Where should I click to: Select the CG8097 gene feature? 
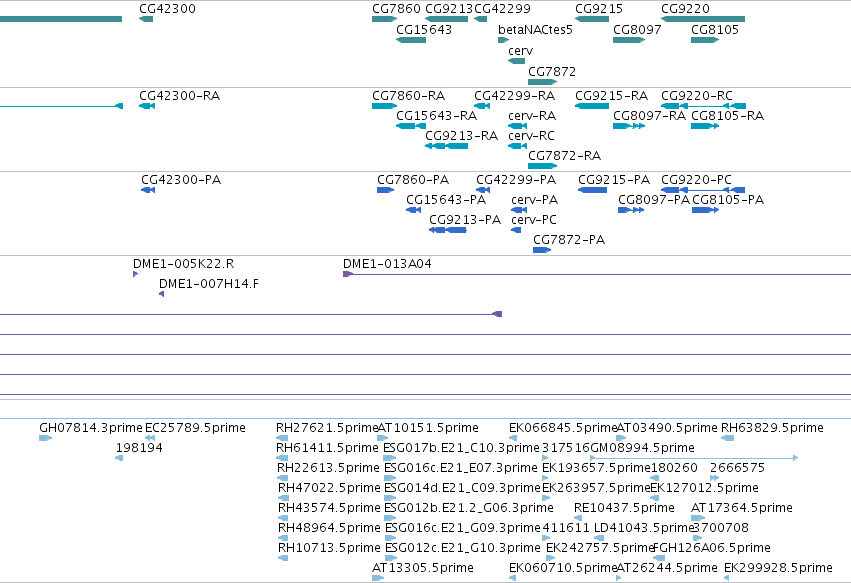pyautogui.click(x=629, y=40)
